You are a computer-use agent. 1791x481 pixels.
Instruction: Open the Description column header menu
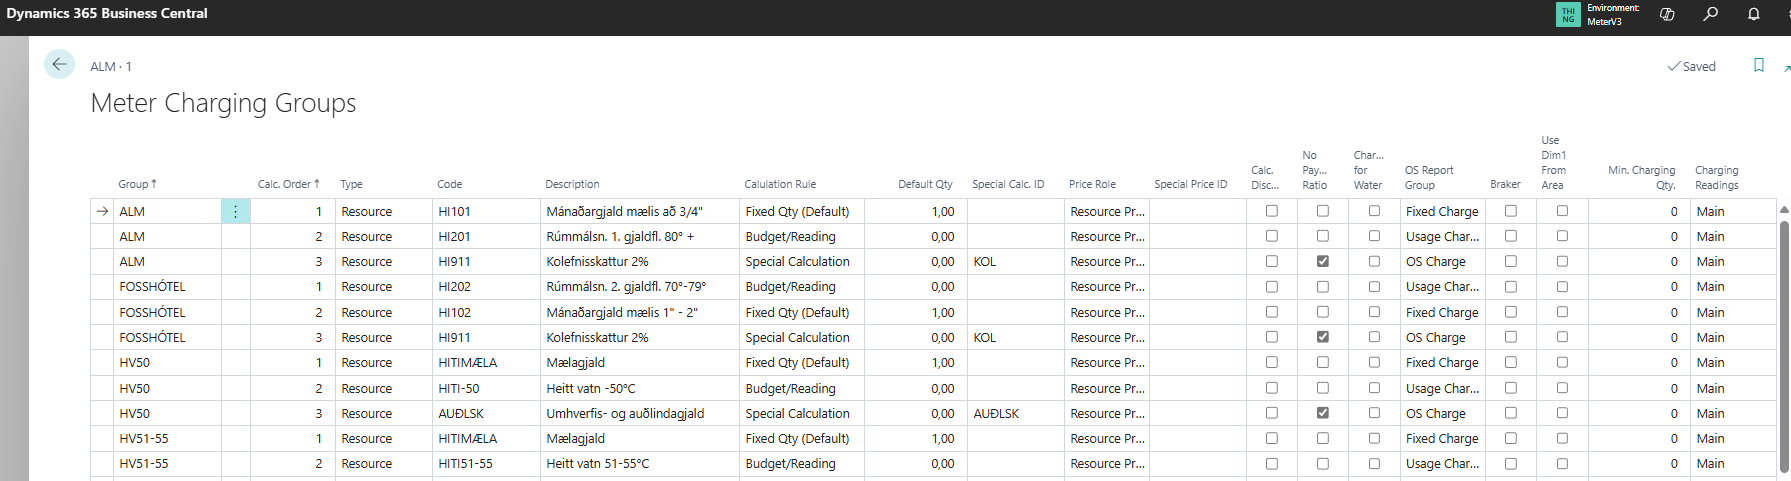[572, 184]
